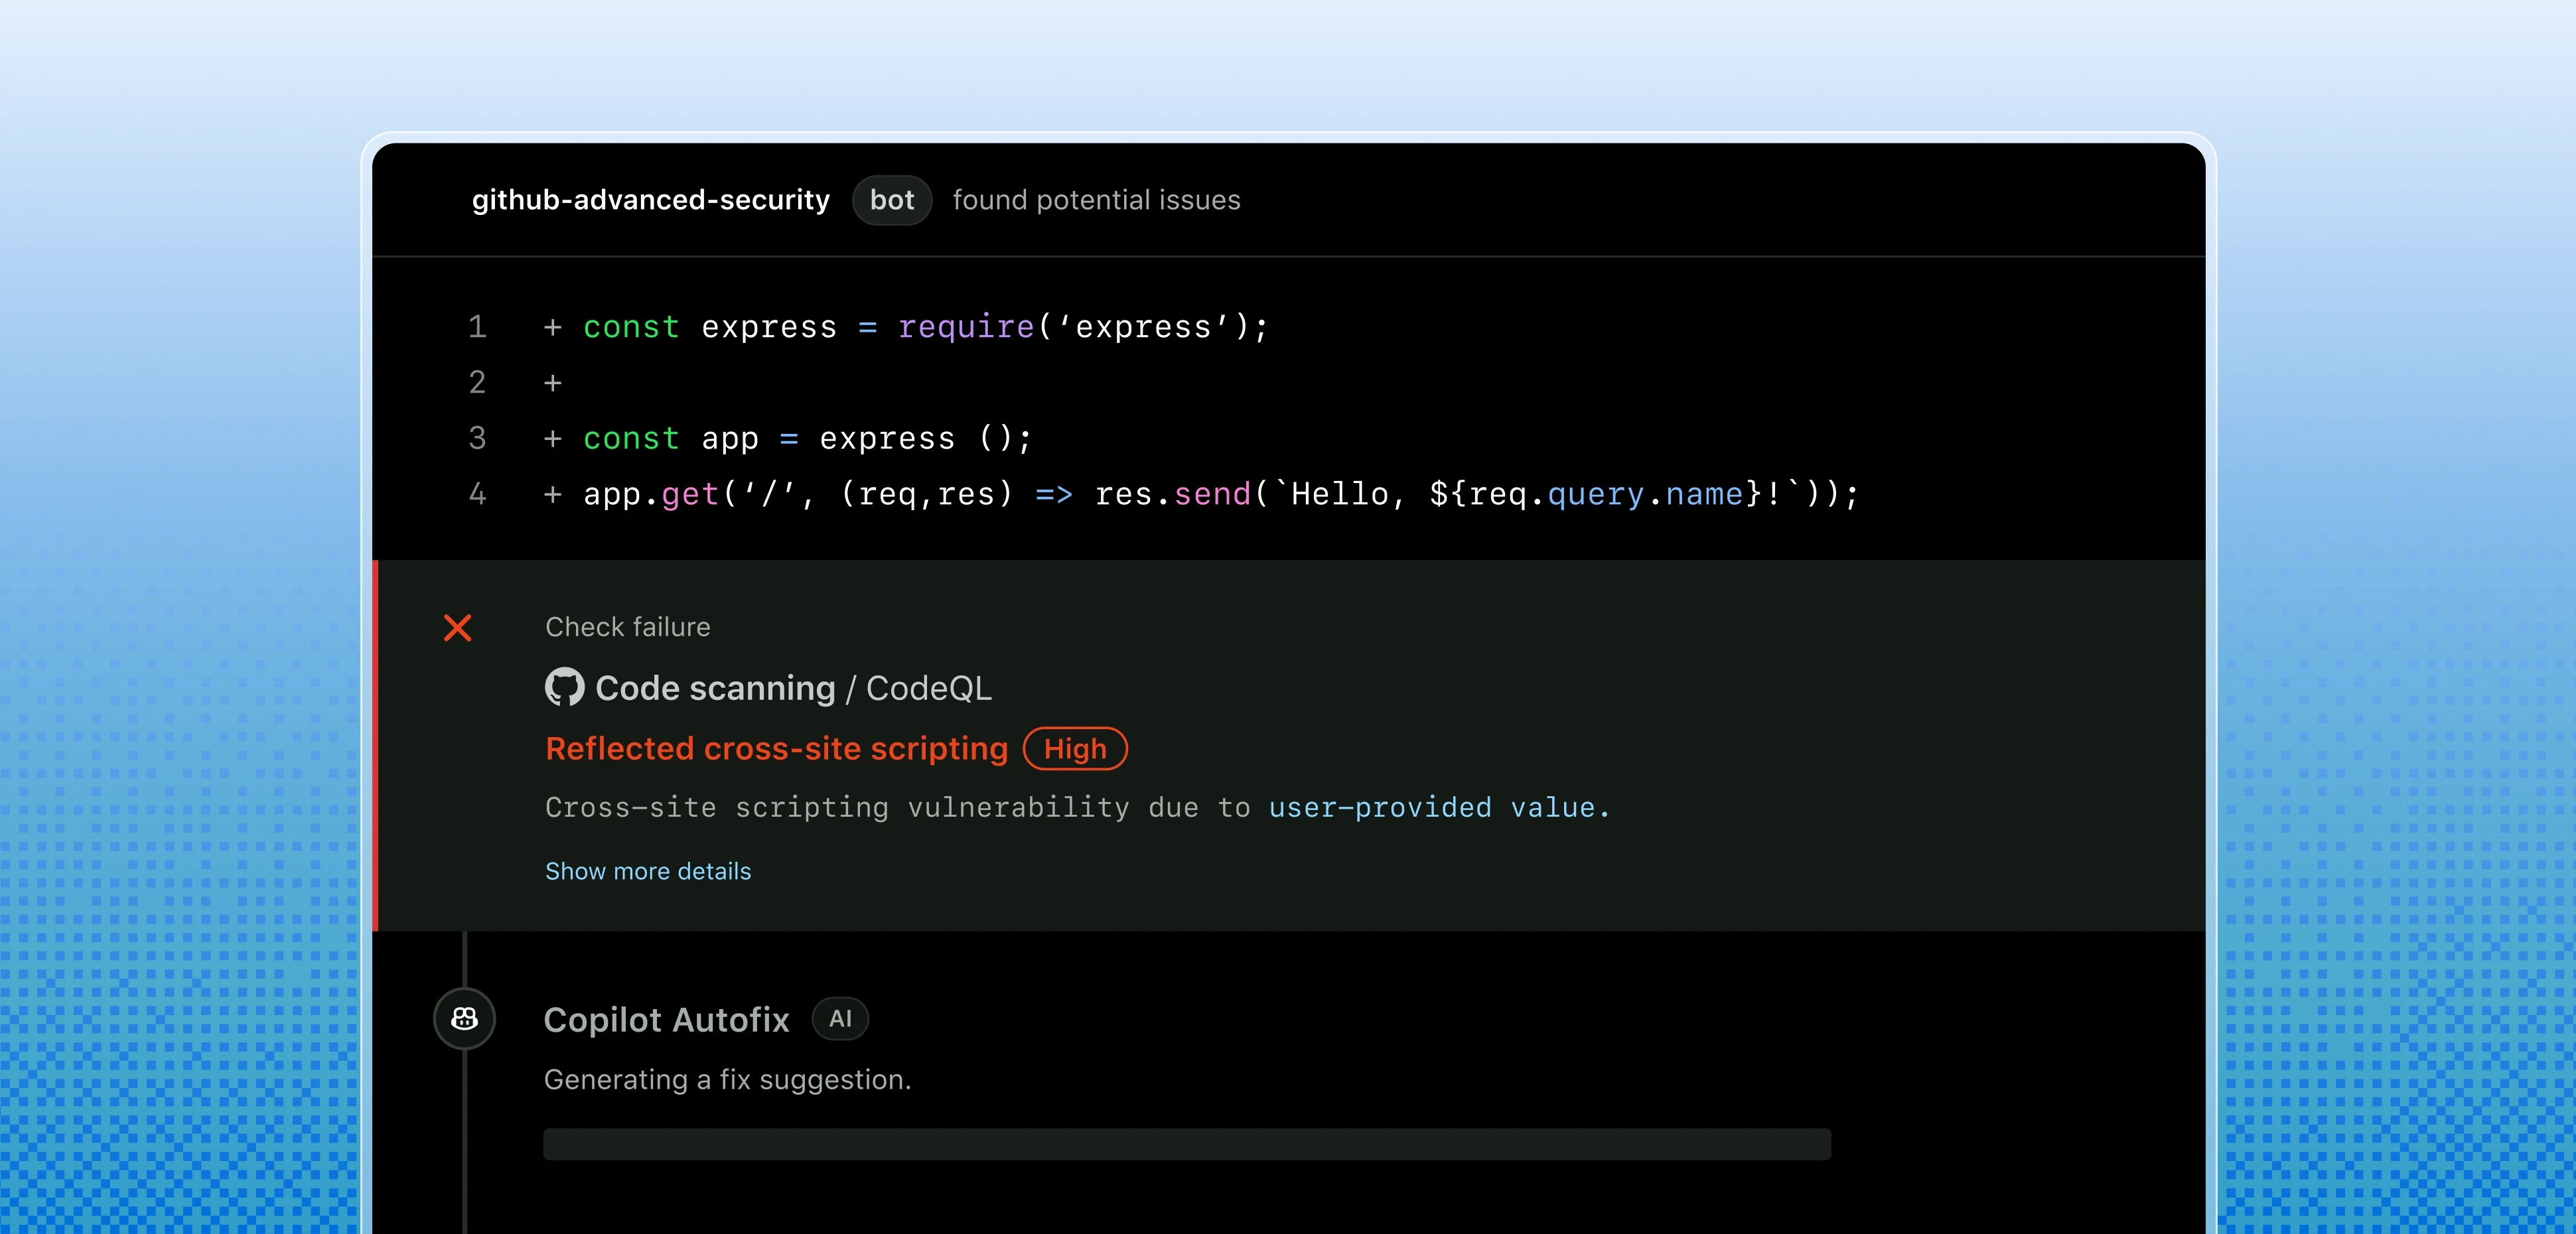Click the github-advanced-security username
The width and height of the screenshot is (2576, 1234).
pyautogui.click(x=651, y=200)
